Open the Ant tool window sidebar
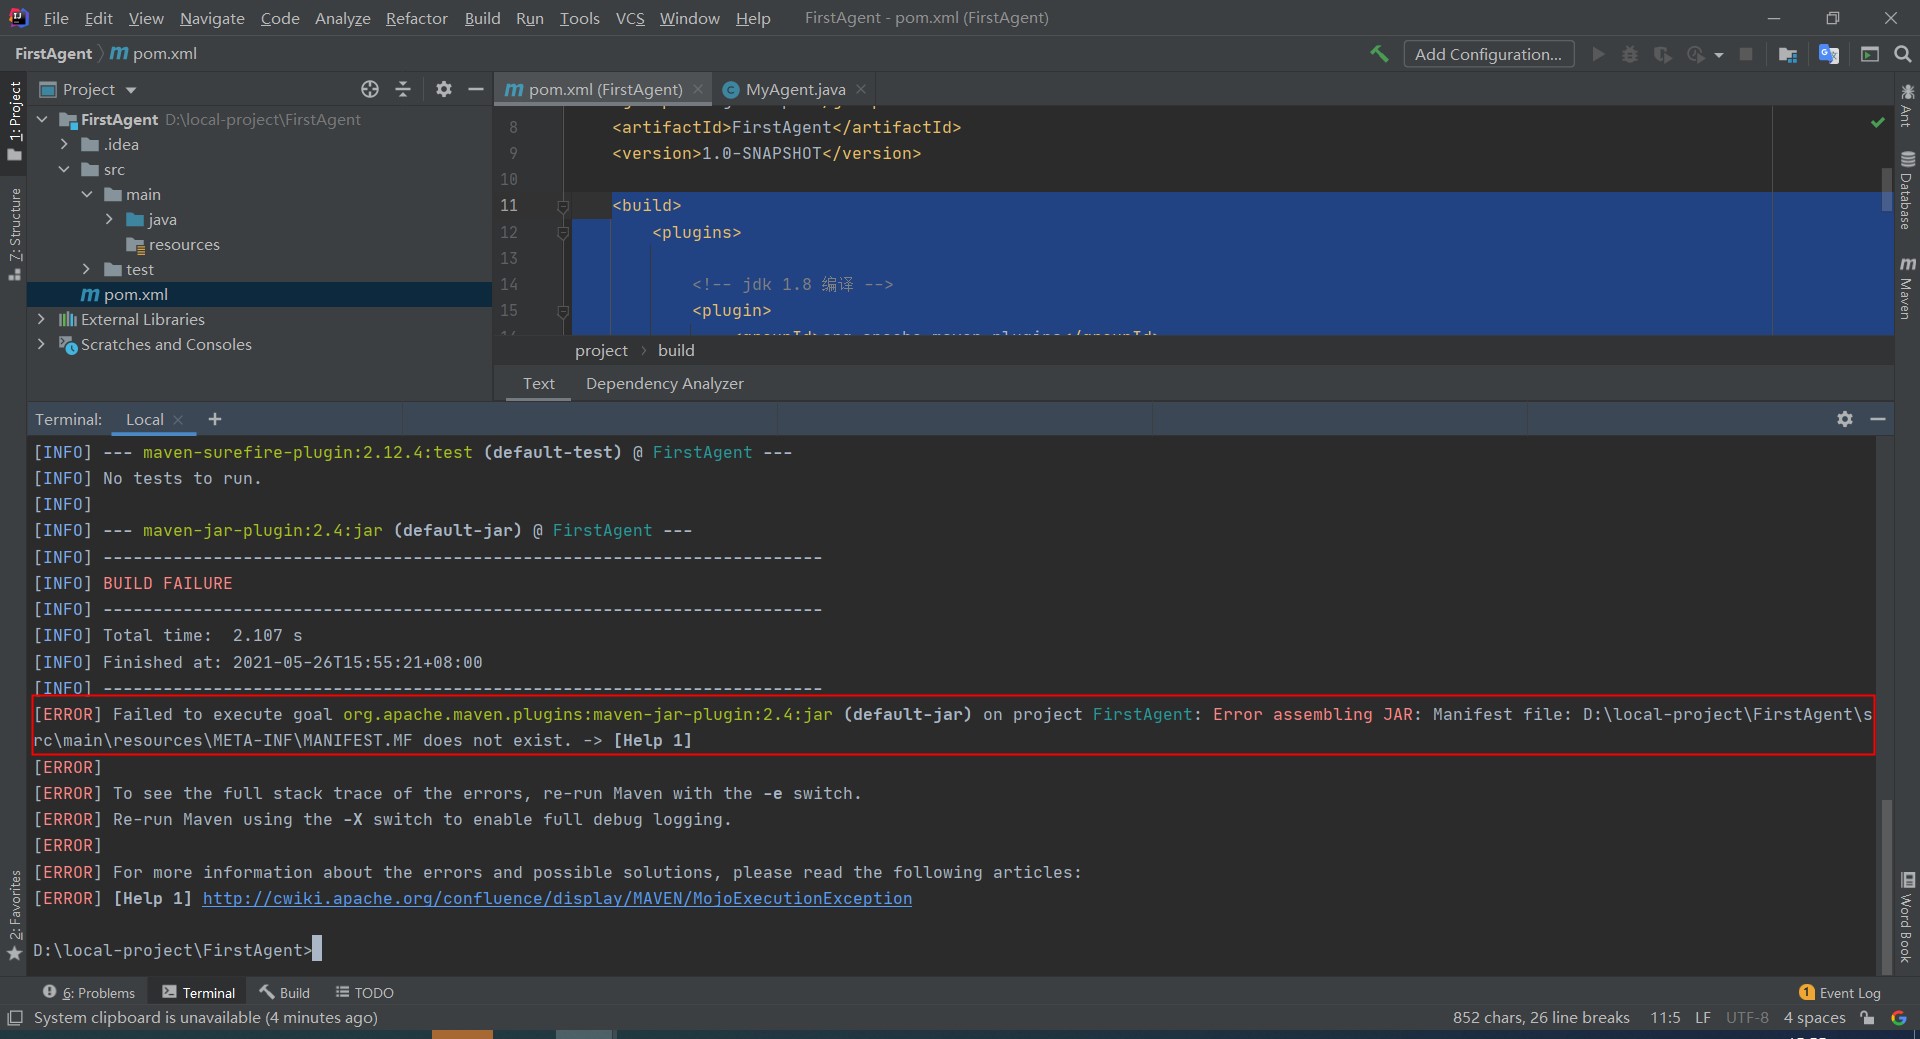 click(x=1907, y=106)
